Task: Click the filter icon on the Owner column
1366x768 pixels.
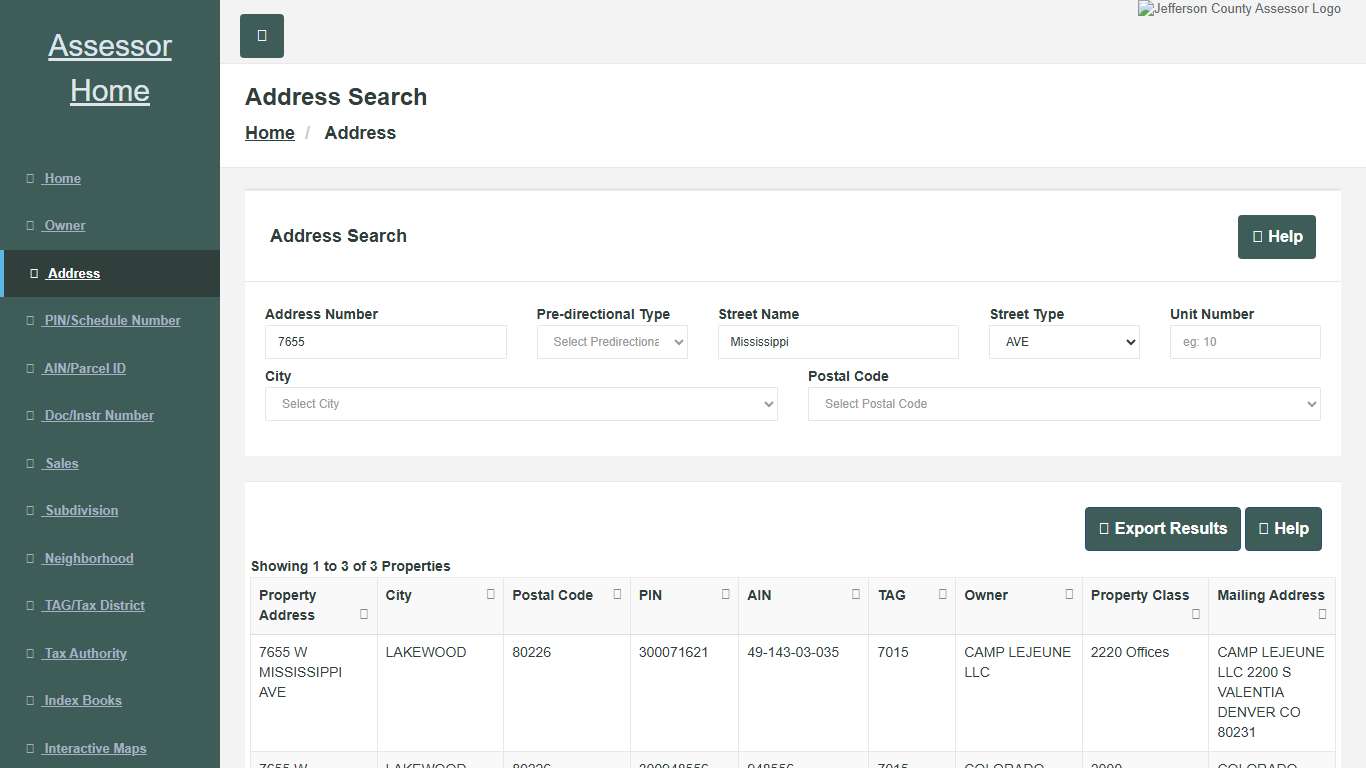Action: click(1069, 593)
